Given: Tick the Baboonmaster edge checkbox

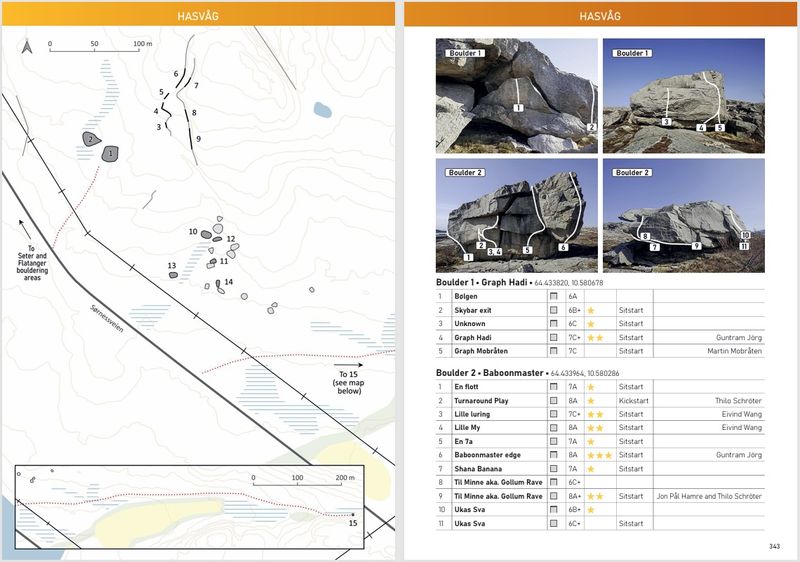Looking at the screenshot, I should [554, 454].
